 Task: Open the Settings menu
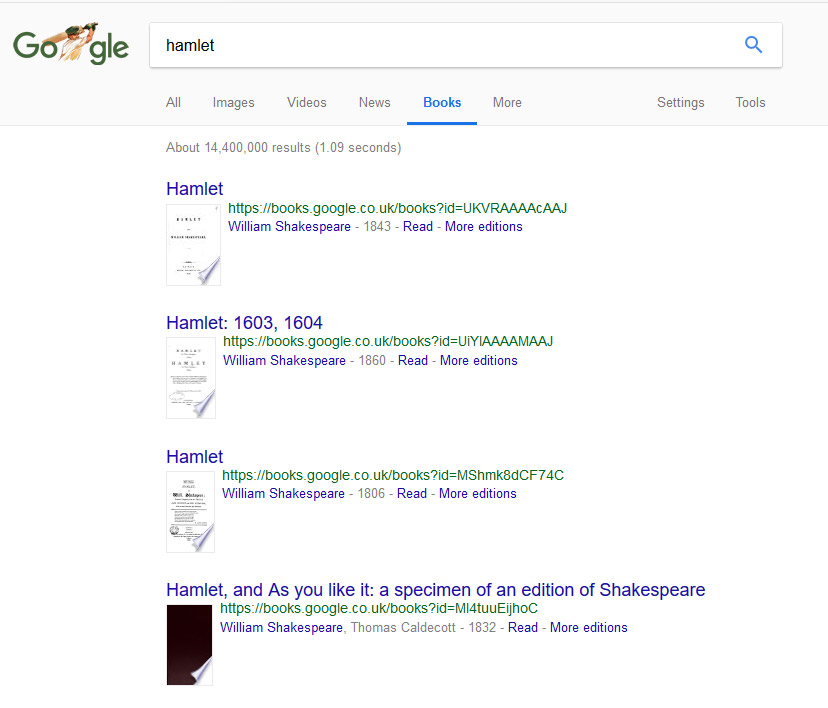(x=680, y=102)
